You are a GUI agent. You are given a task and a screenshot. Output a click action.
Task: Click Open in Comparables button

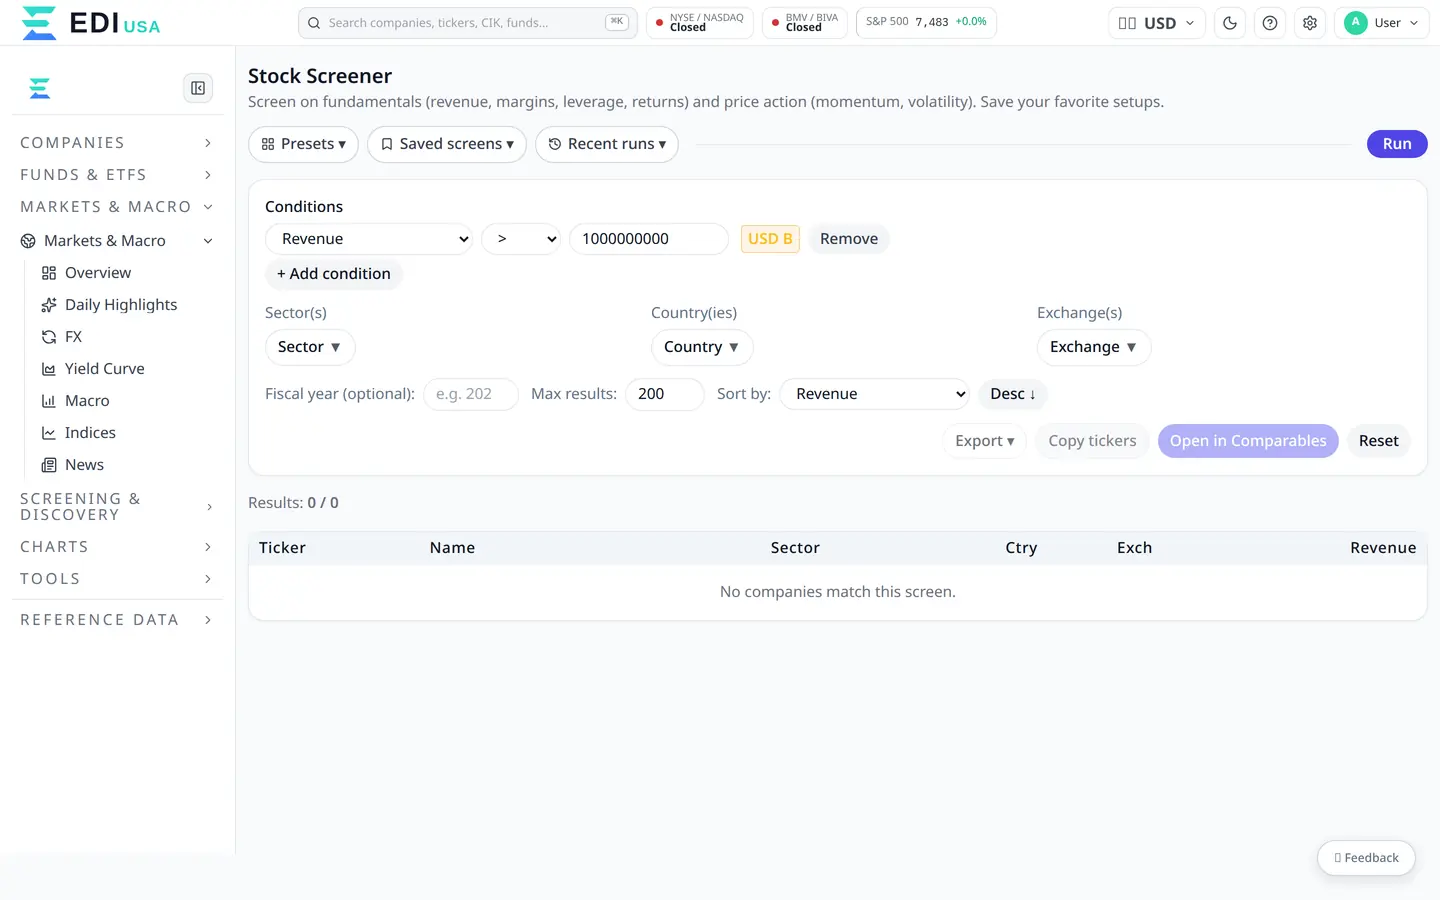pos(1248,441)
